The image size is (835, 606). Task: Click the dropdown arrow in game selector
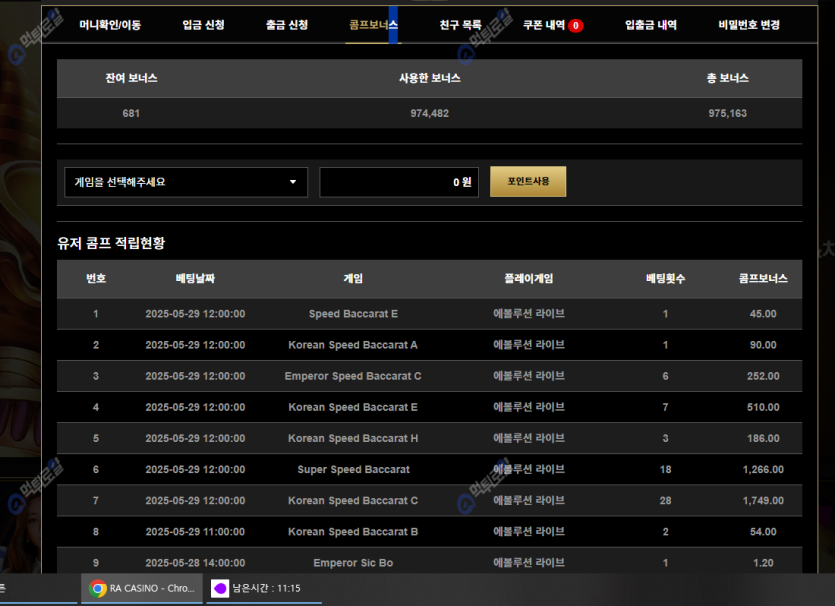pyautogui.click(x=293, y=182)
